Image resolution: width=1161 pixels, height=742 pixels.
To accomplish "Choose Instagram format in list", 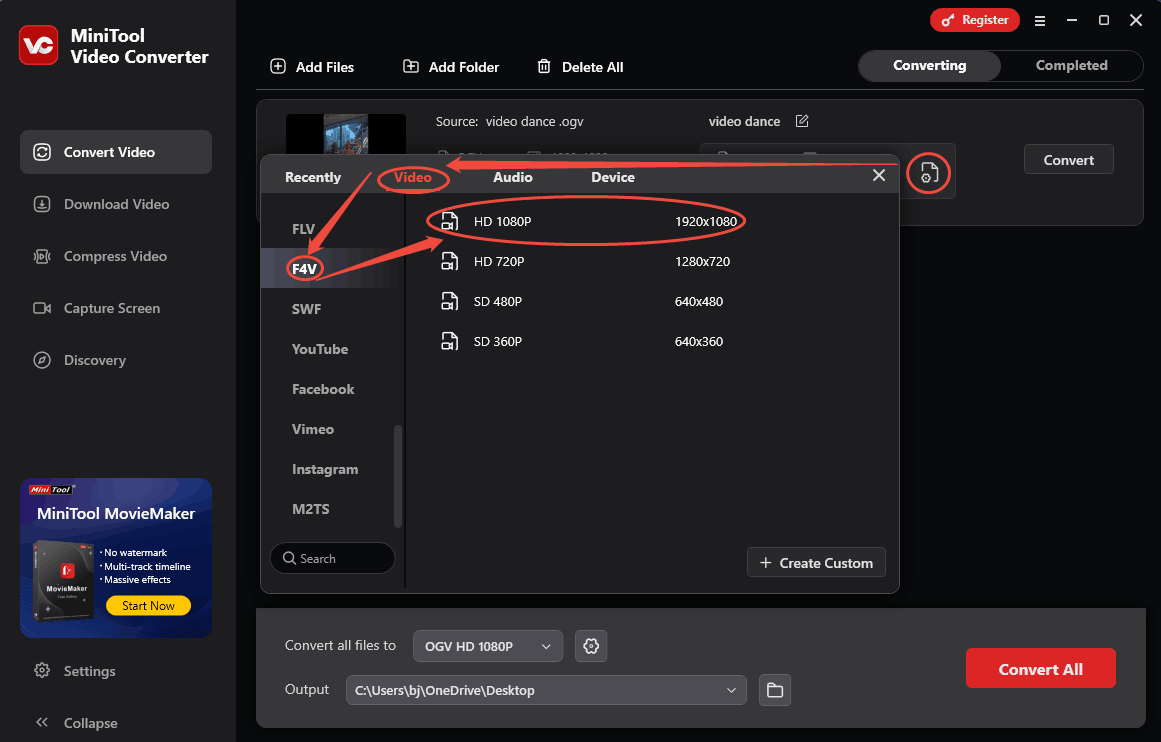I will [x=332, y=469].
